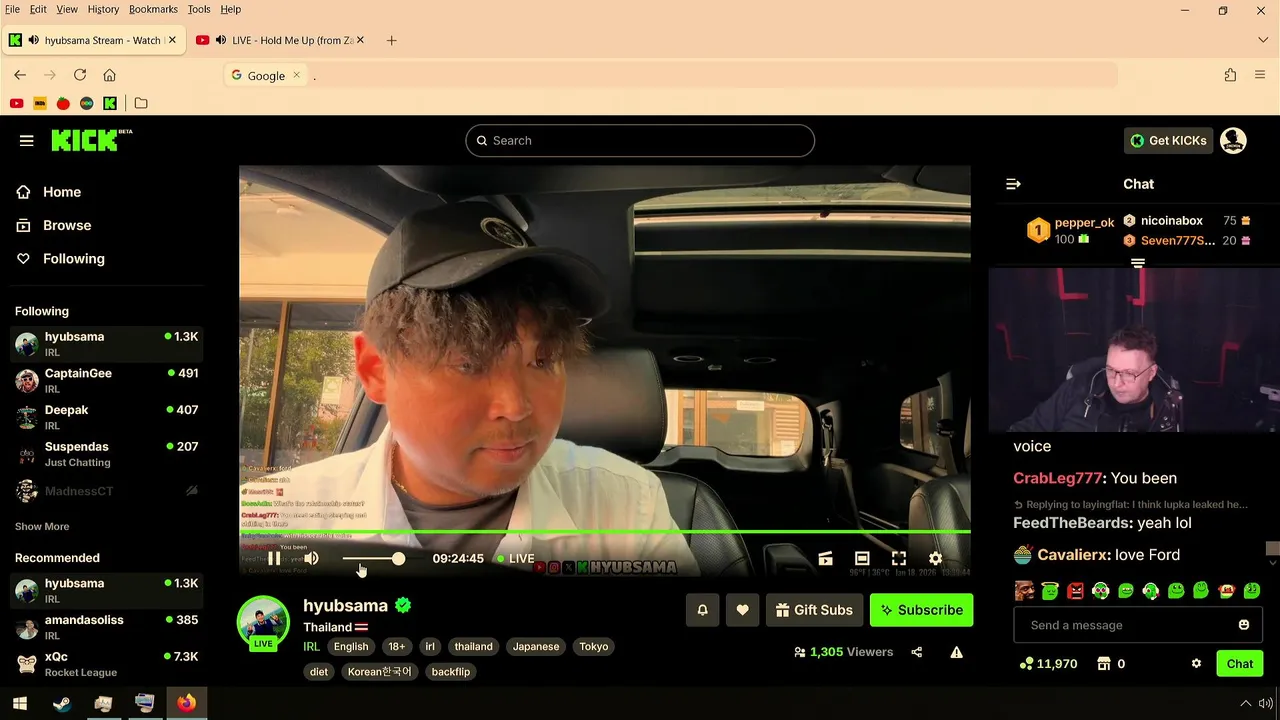The image size is (1280, 720).
Task: Open a new browser tab
Action: pos(392,40)
